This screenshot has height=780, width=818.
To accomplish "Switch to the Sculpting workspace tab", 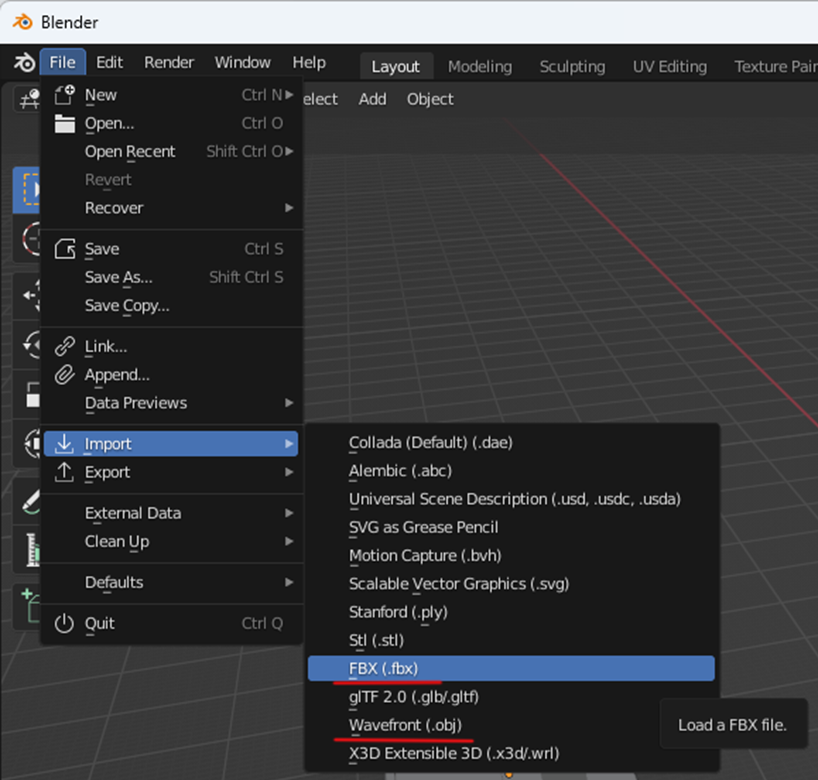I will pos(572,67).
